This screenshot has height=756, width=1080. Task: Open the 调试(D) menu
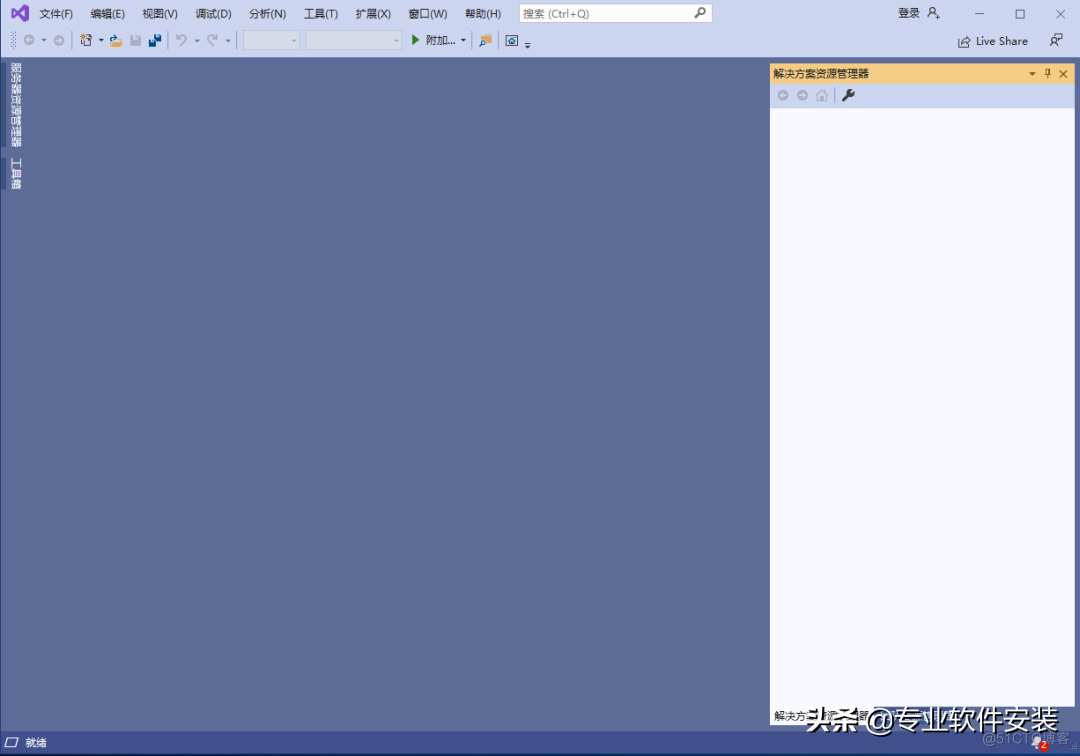click(x=212, y=13)
